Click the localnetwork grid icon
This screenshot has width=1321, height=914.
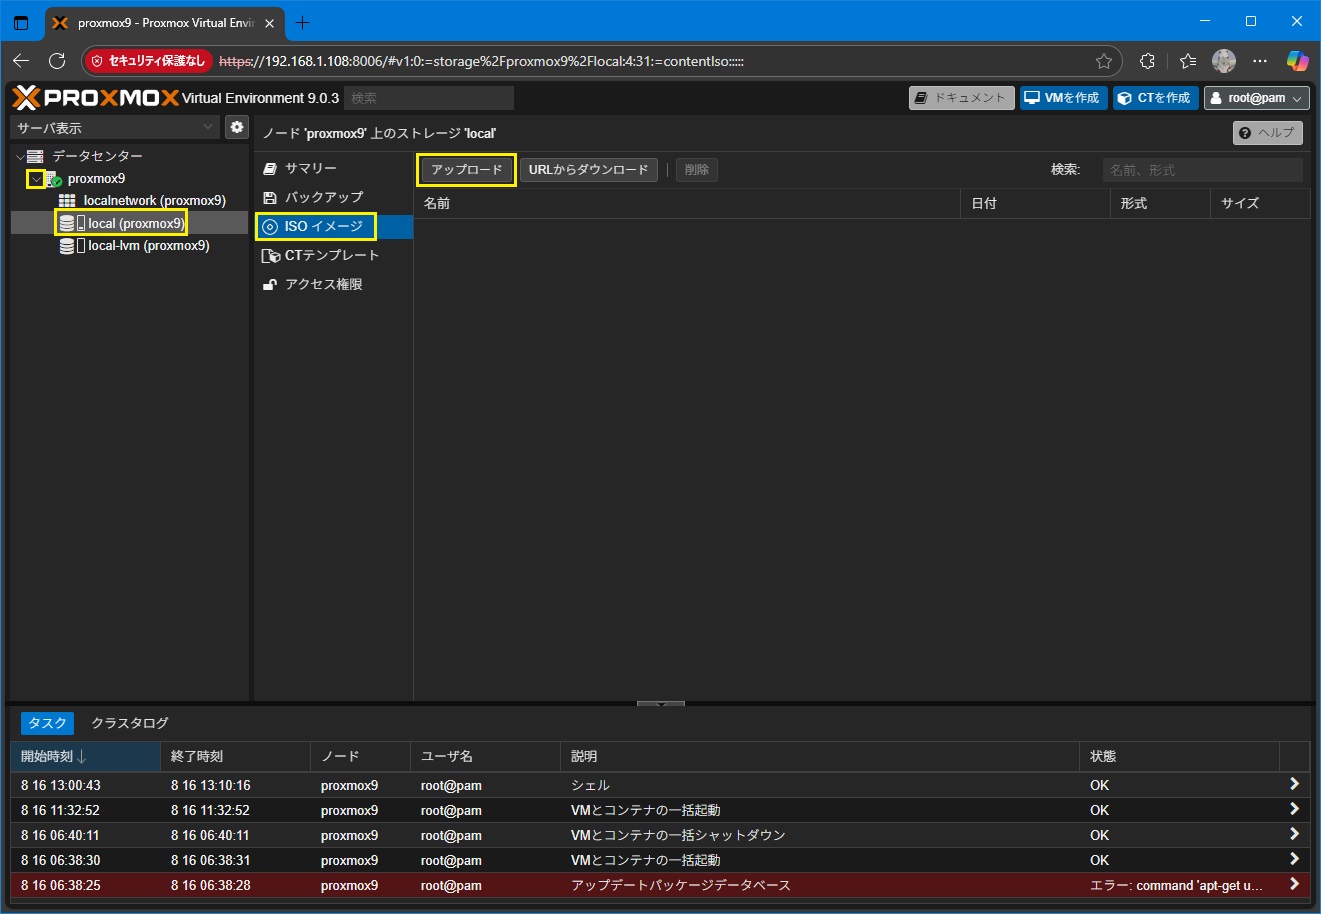click(x=68, y=201)
